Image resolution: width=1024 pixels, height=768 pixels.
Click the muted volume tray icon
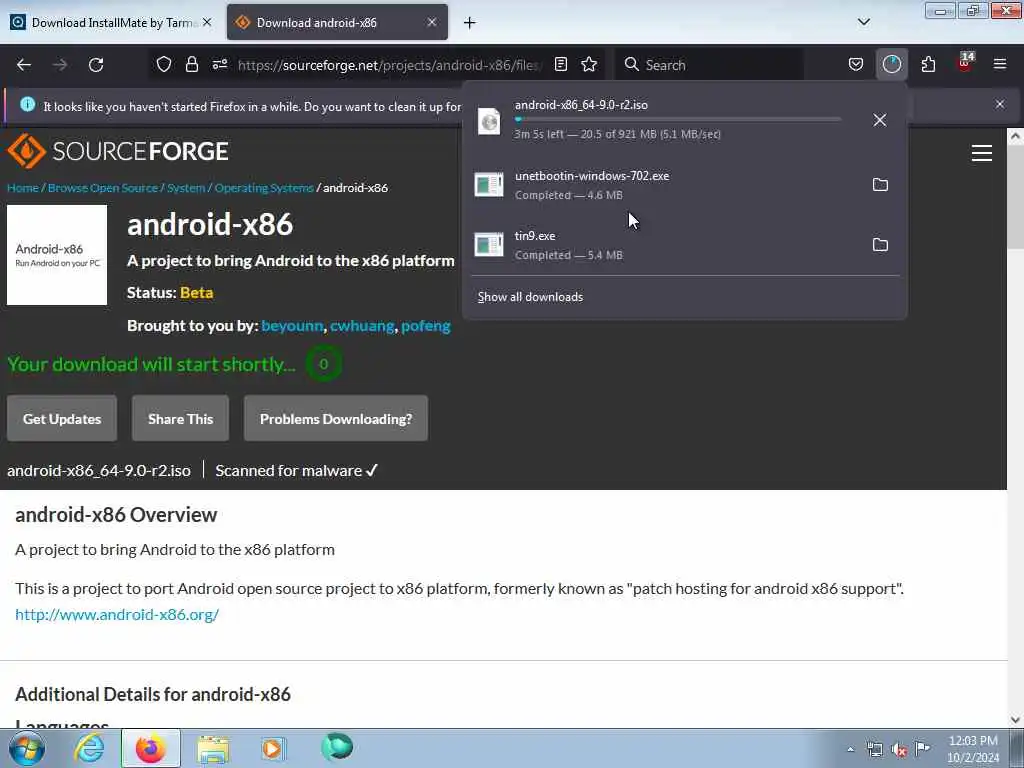(x=899, y=750)
